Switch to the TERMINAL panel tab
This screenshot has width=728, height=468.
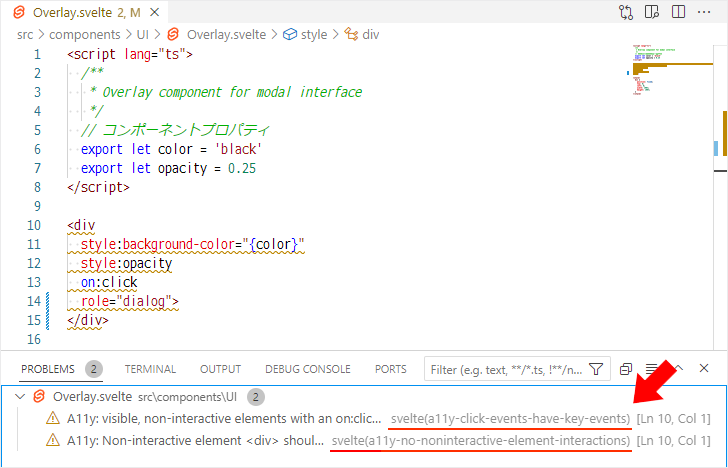coord(150,369)
